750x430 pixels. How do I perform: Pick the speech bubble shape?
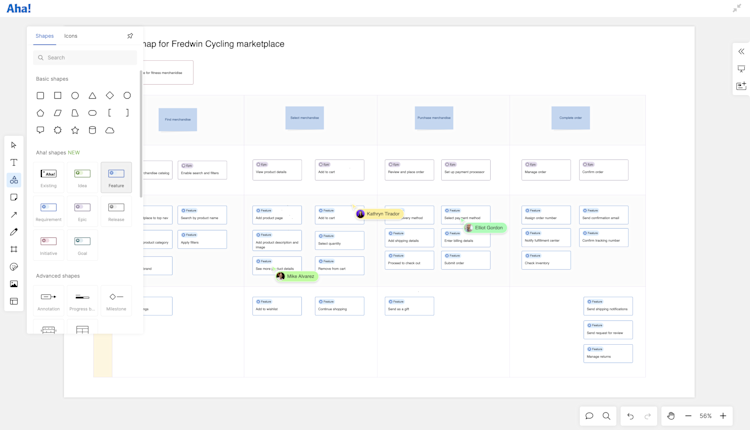click(40, 130)
